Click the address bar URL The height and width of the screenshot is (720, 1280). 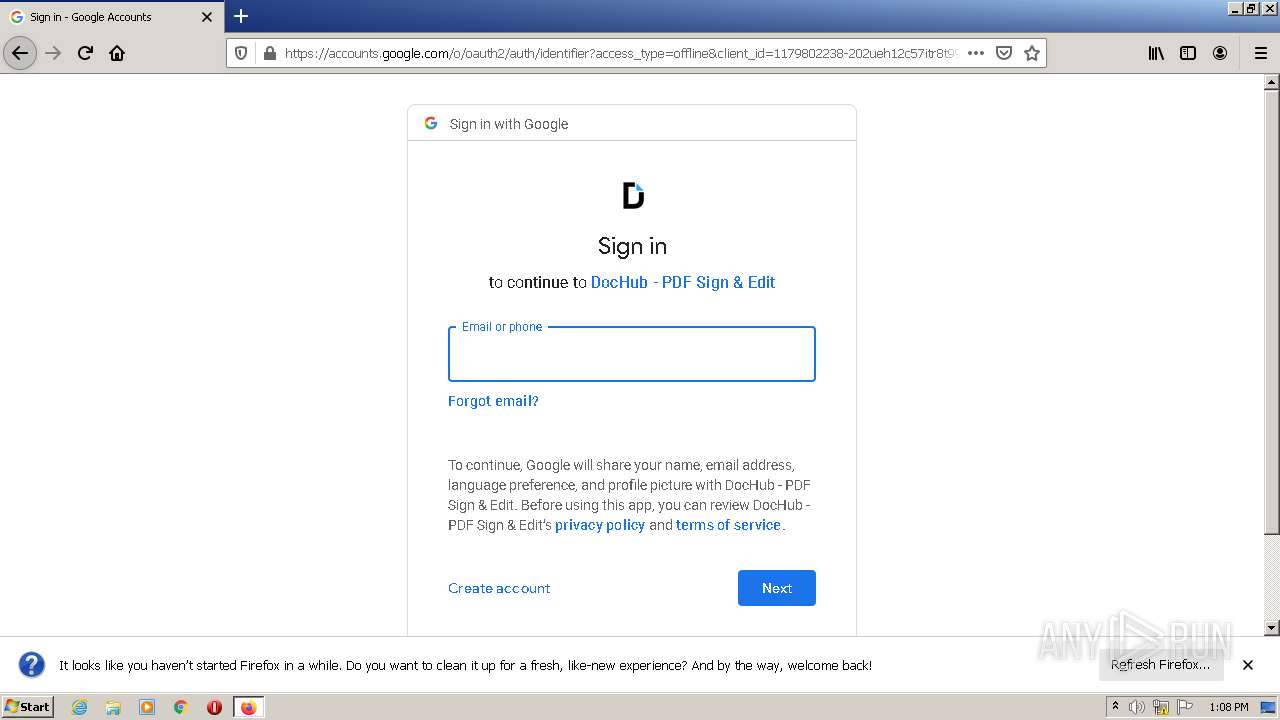tap(620, 53)
